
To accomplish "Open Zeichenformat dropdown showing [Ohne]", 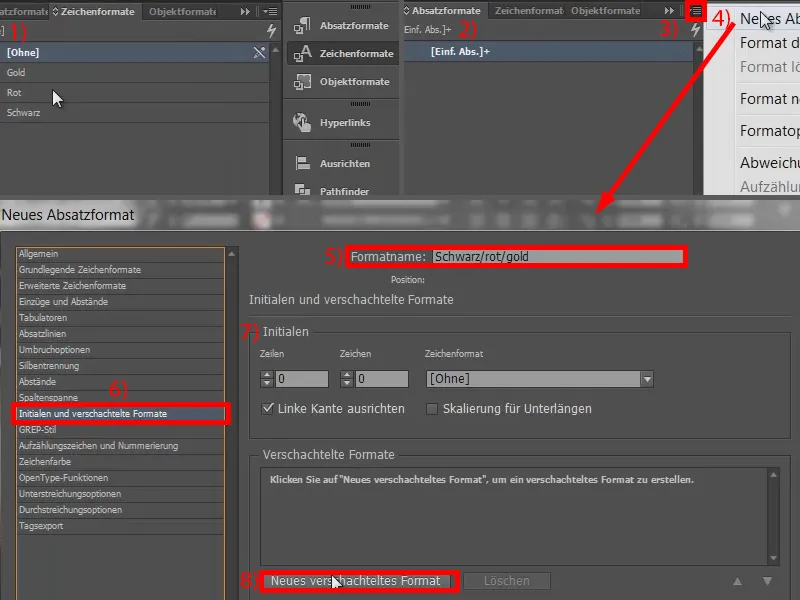I will (x=540, y=379).
